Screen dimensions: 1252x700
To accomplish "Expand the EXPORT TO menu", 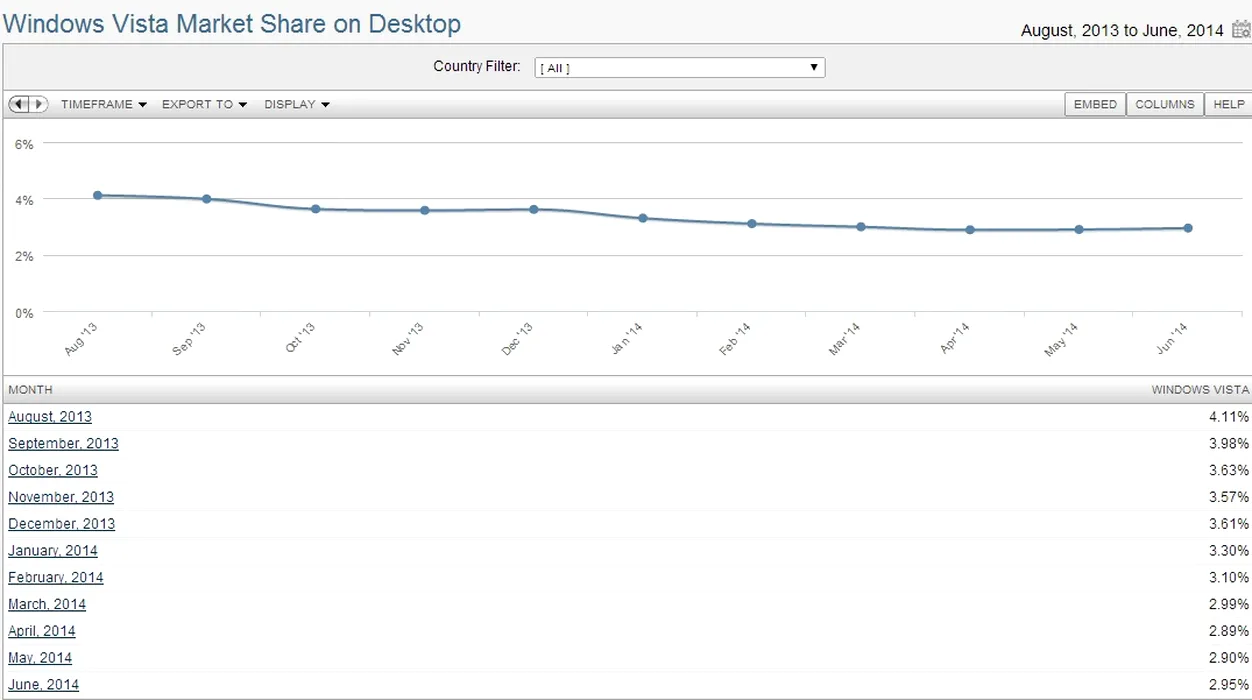I will [204, 104].
